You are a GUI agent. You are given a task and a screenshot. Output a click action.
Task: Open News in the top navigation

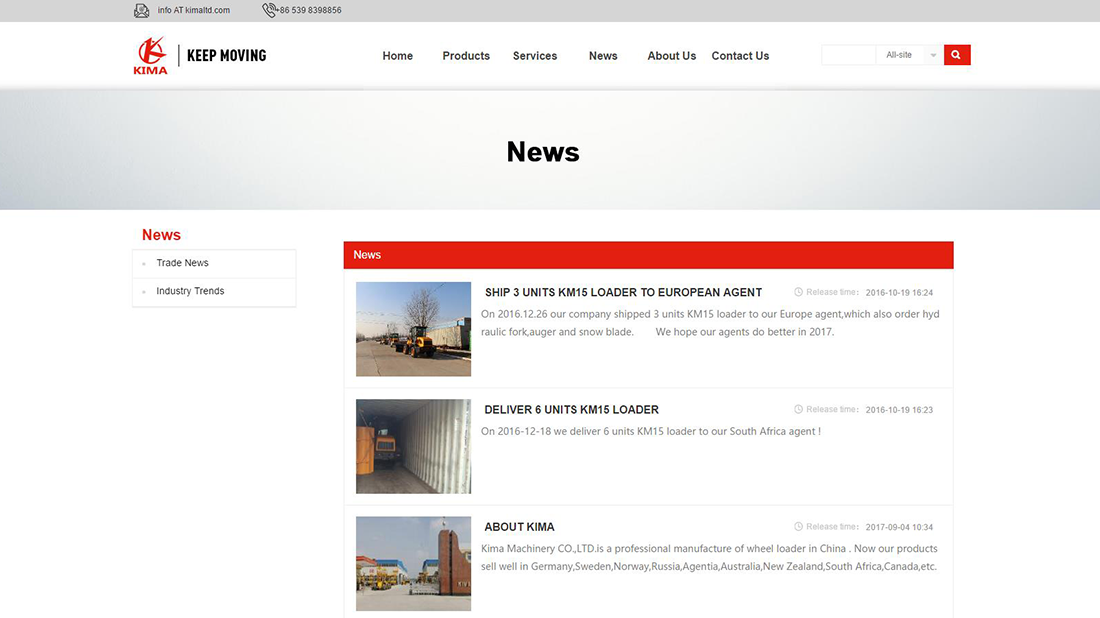click(603, 56)
